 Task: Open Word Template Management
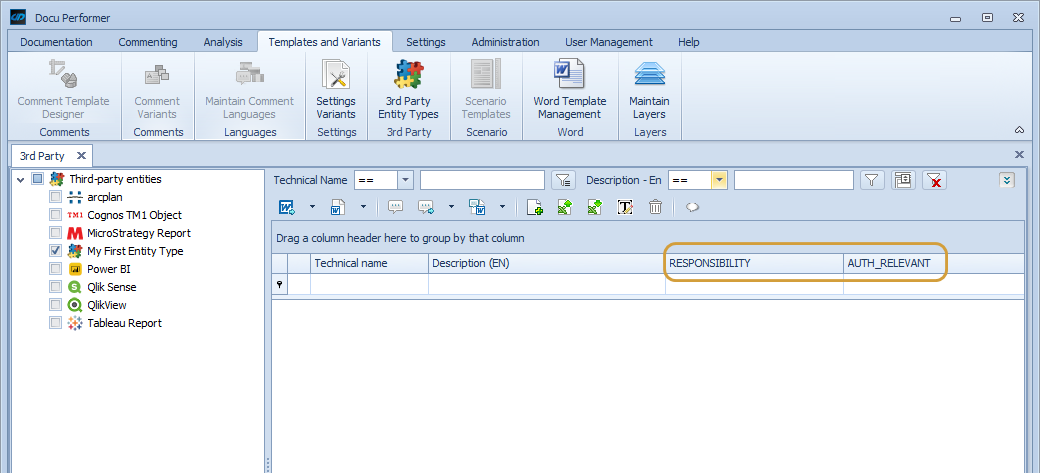[x=569, y=91]
